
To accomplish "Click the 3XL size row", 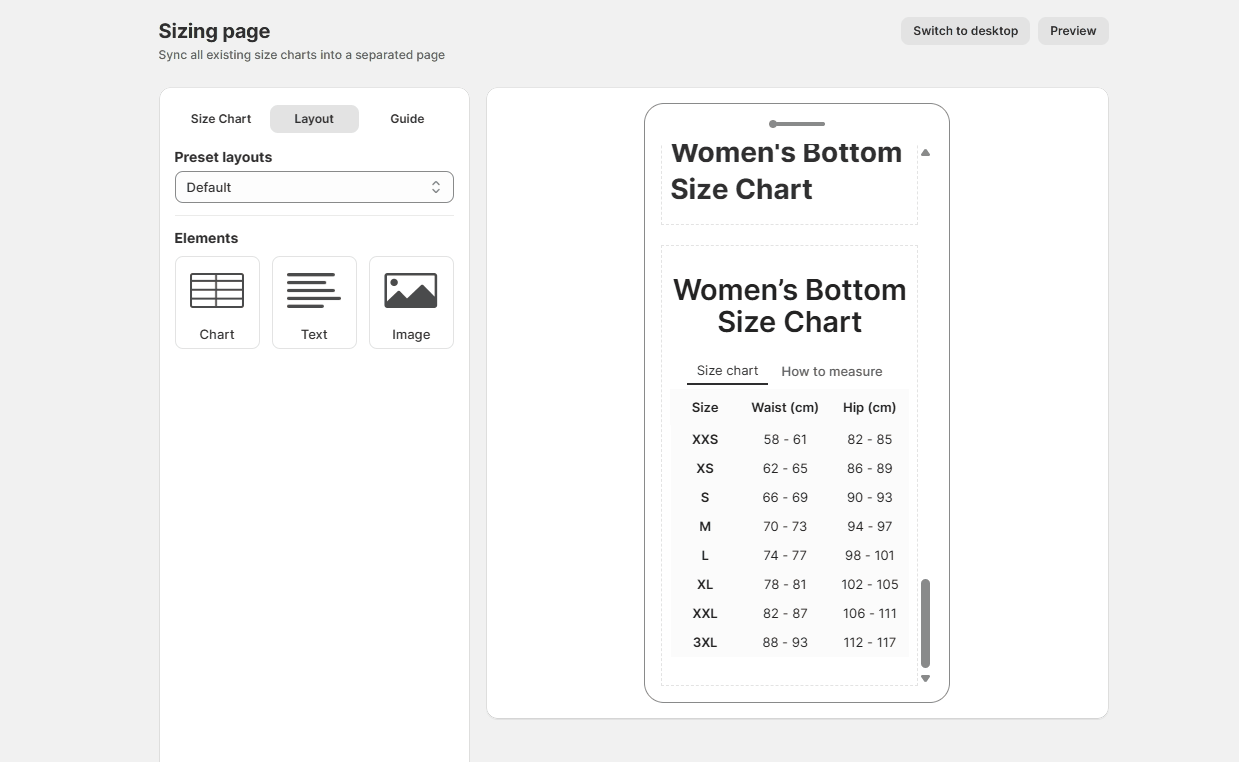I will [705, 642].
